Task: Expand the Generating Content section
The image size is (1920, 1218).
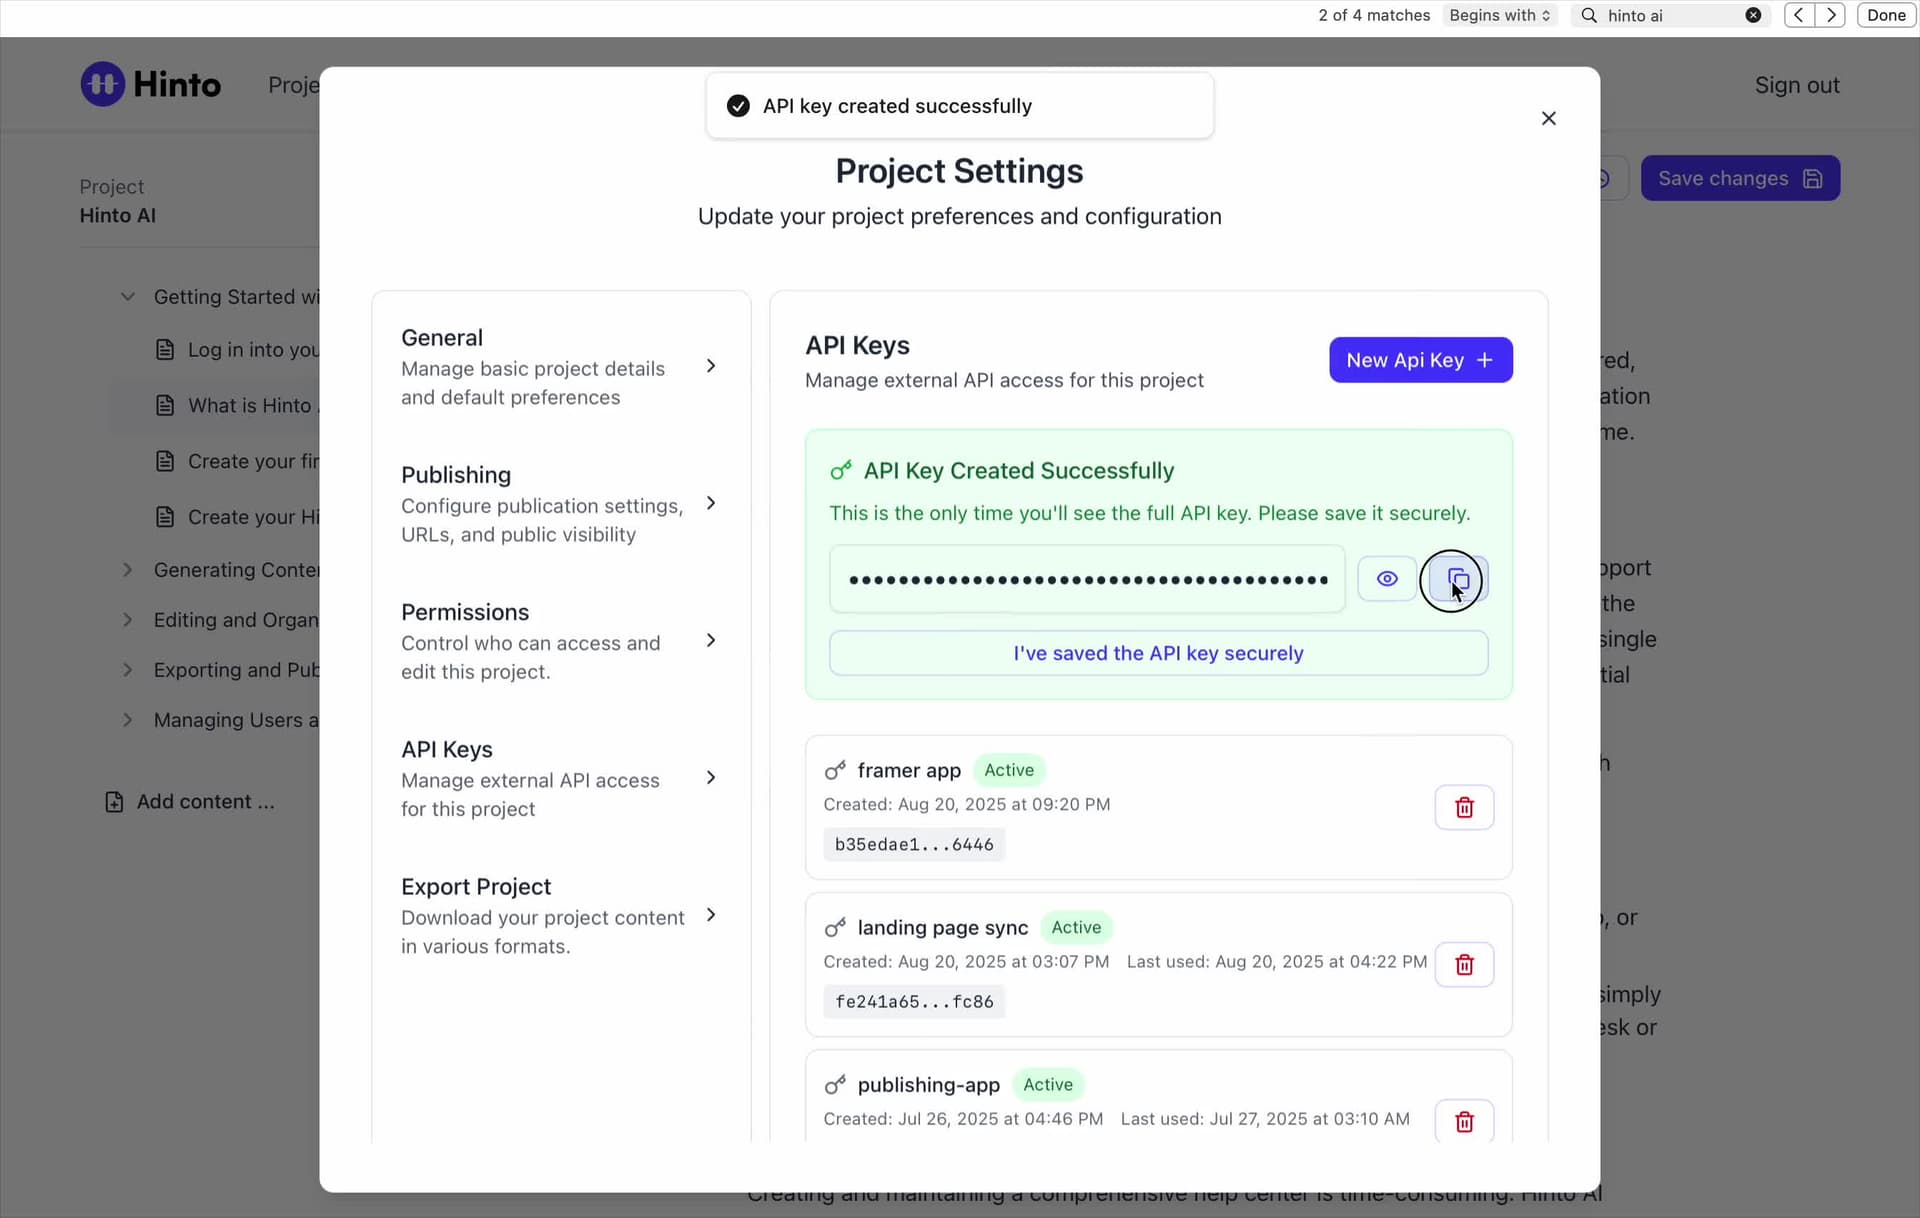Action: pyautogui.click(x=128, y=570)
